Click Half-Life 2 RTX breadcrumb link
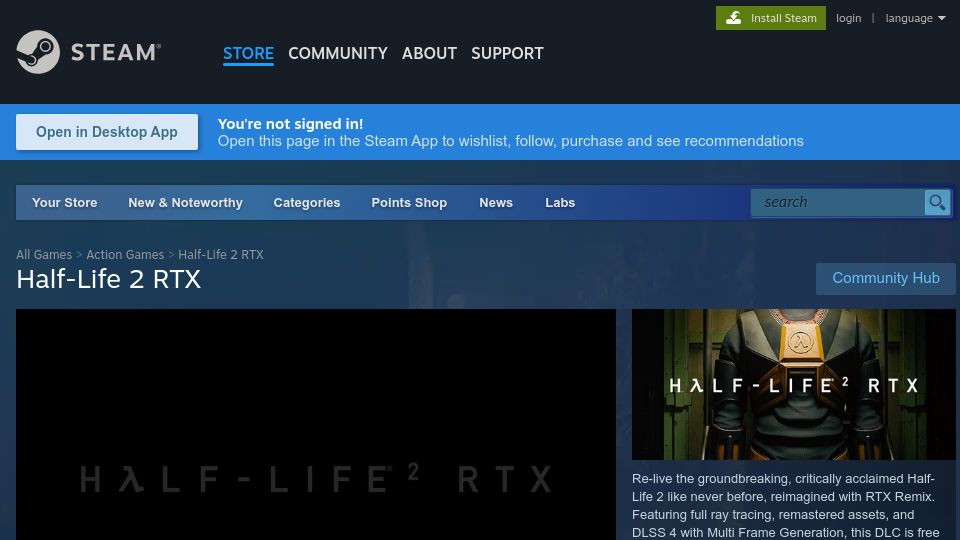The height and width of the screenshot is (540, 960). tap(221, 255)
